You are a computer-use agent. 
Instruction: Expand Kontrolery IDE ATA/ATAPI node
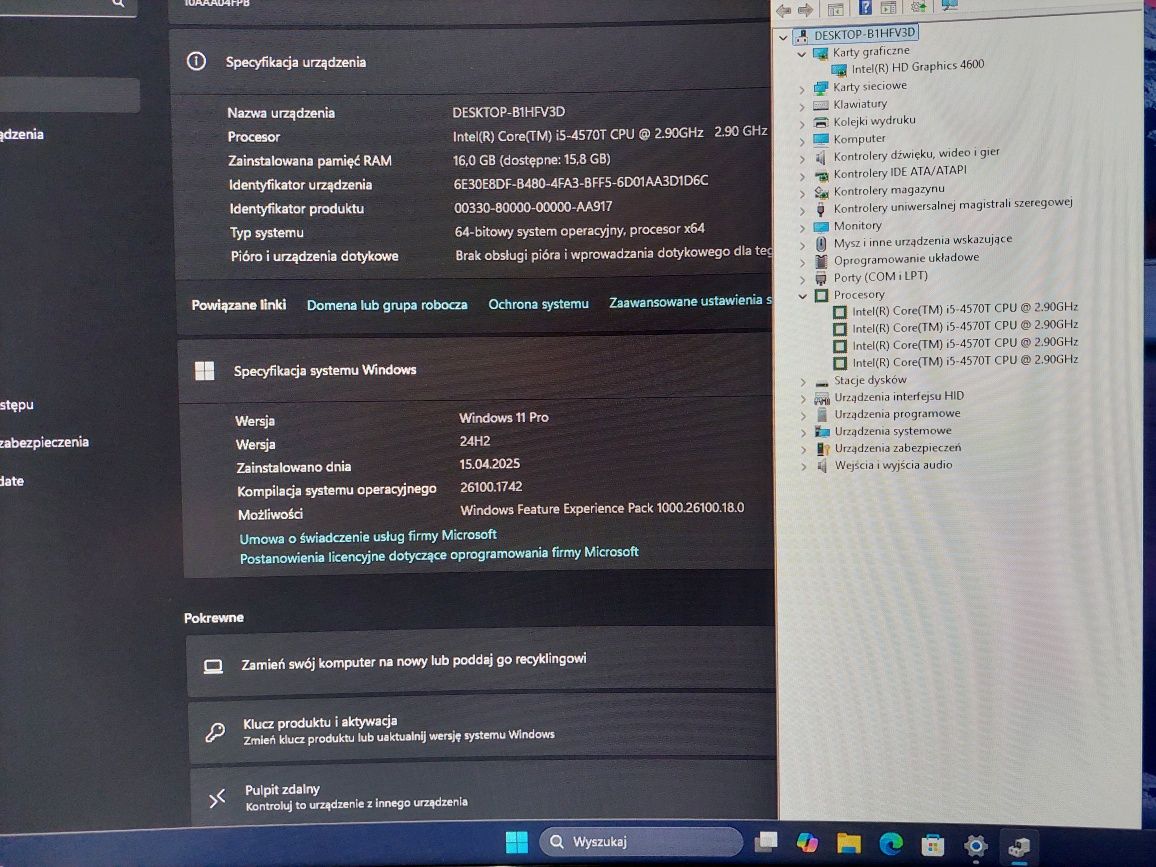click(802, 175)
